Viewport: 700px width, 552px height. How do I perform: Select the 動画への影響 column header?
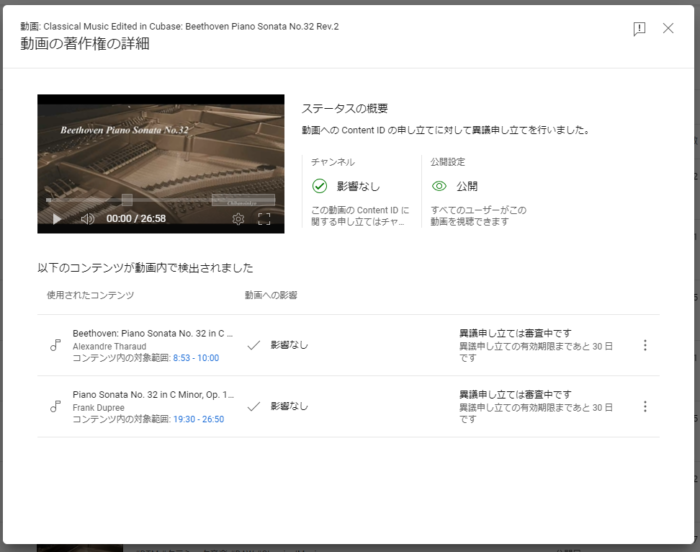point(270,295)
